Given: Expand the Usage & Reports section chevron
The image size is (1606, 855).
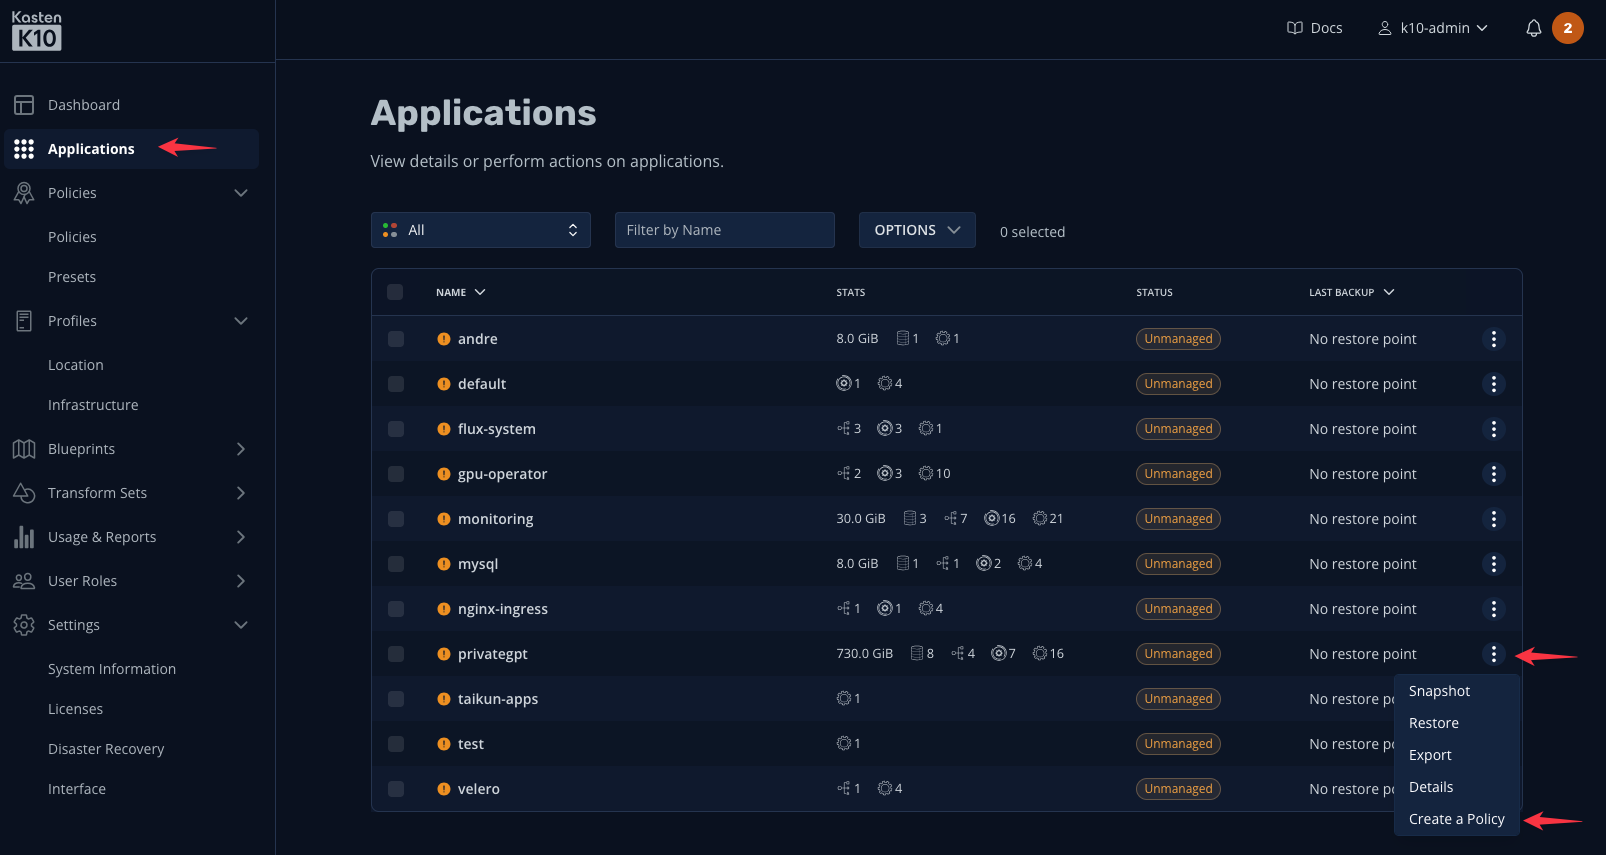Looking at the screenshot, I should coord(241,537).
